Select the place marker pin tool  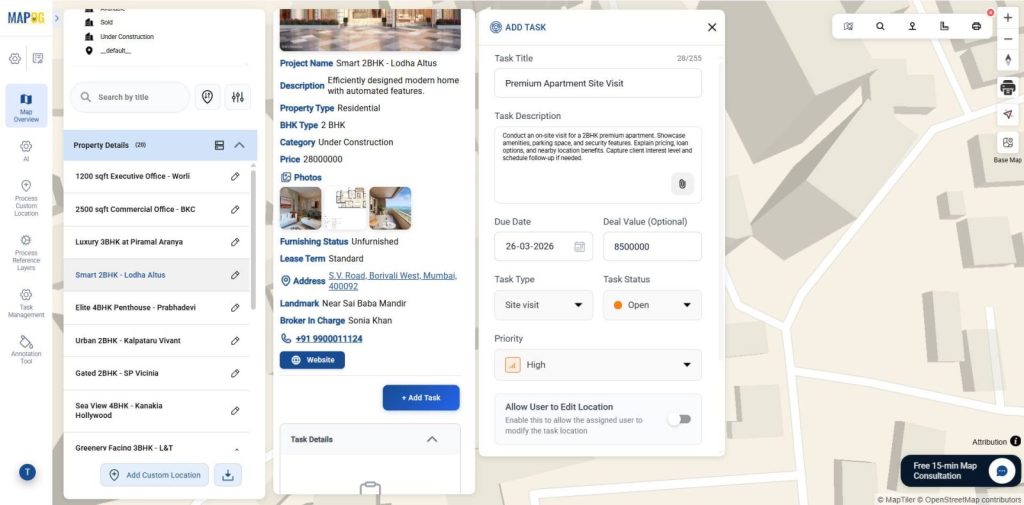click(x=912, y=26)
